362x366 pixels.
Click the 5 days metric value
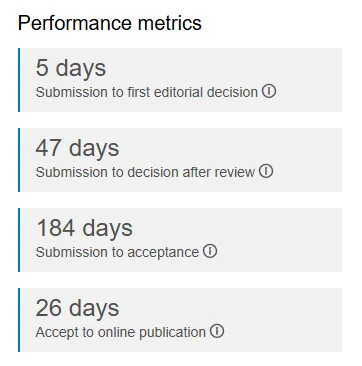coord(71,68)
